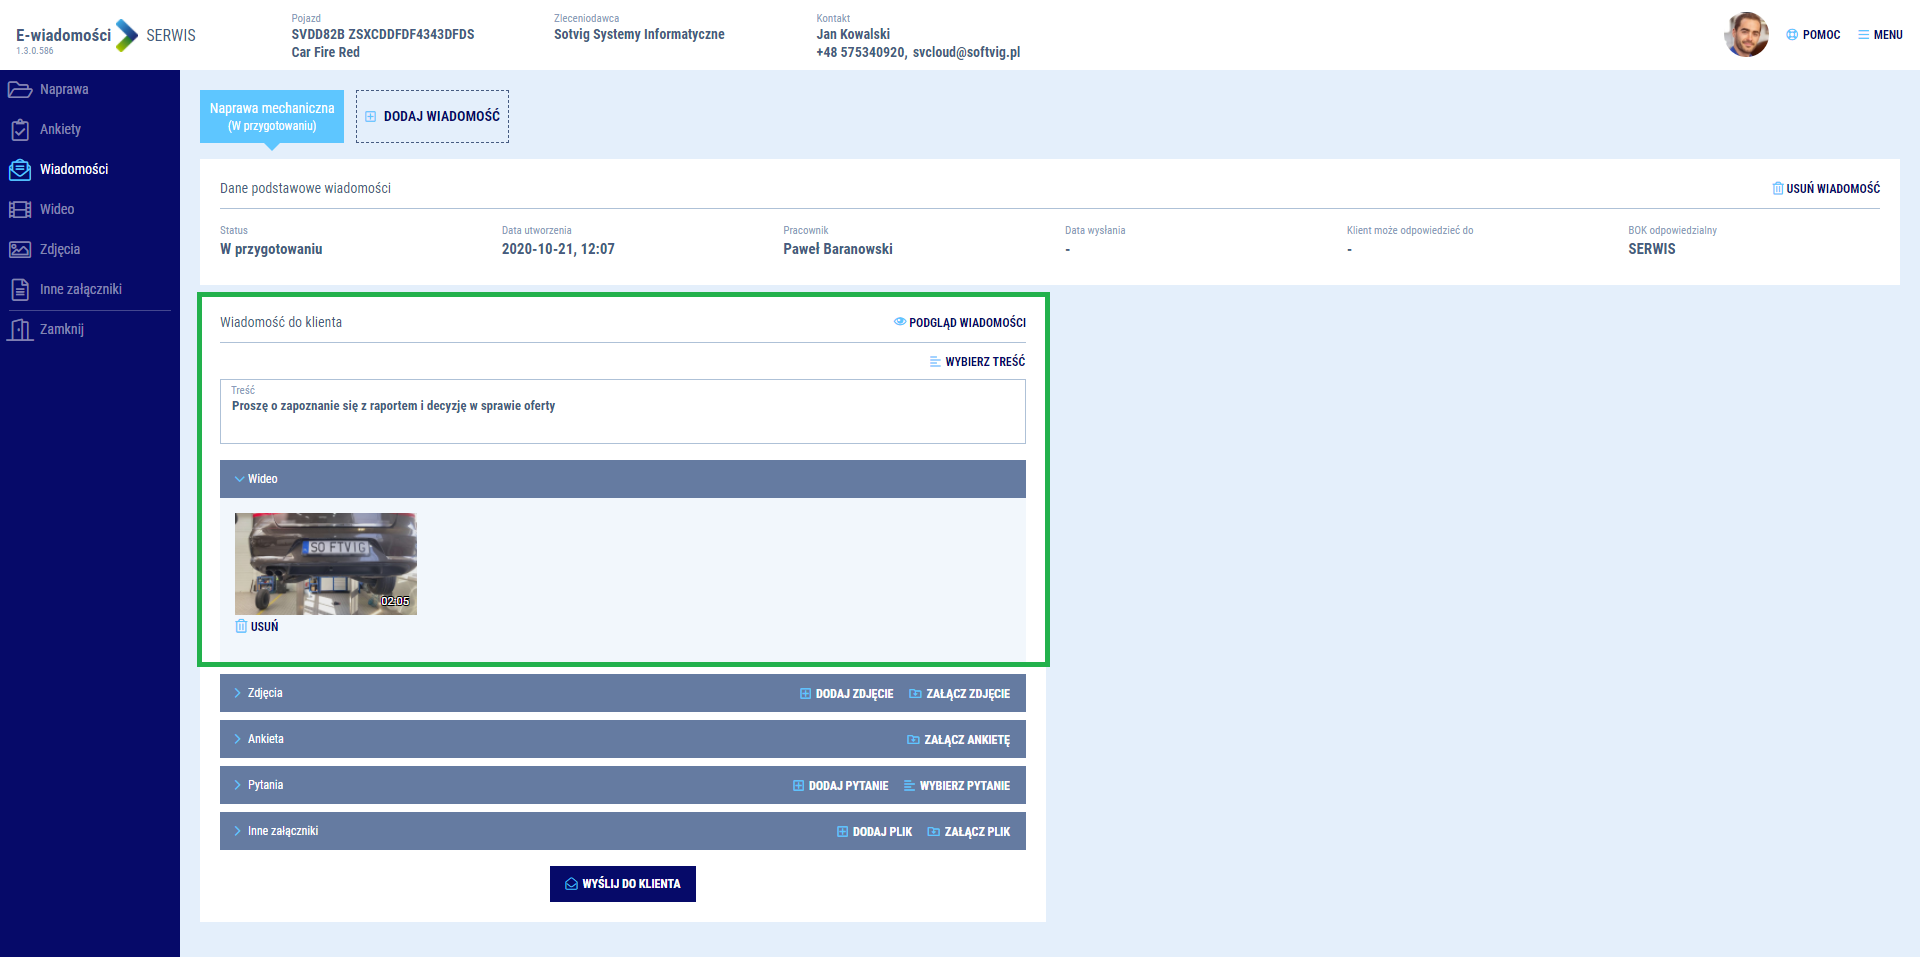Click USUŃ WIADOMOŚĆ link
The height and width of the screenshot is (957, 1920).
[x=1826, y=188]
